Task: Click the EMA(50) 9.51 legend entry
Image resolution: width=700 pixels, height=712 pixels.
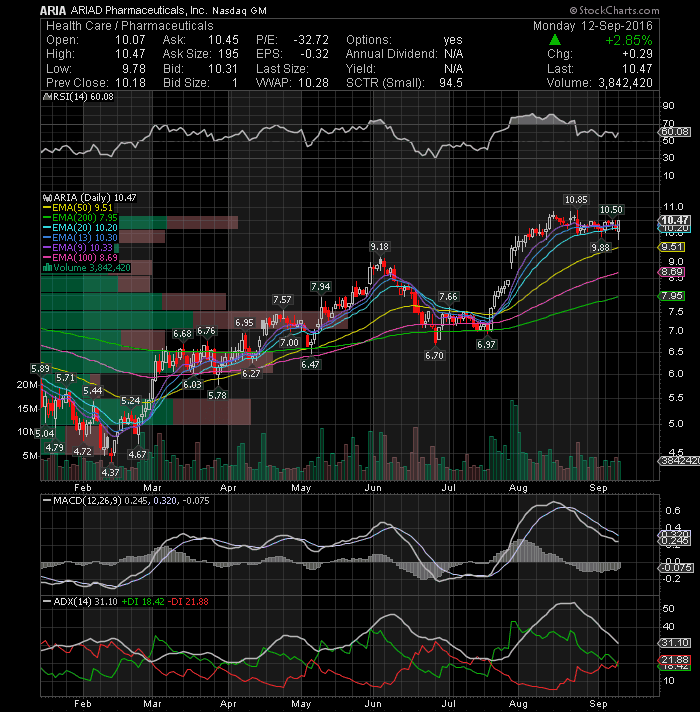Action: [x=78, y=208]
